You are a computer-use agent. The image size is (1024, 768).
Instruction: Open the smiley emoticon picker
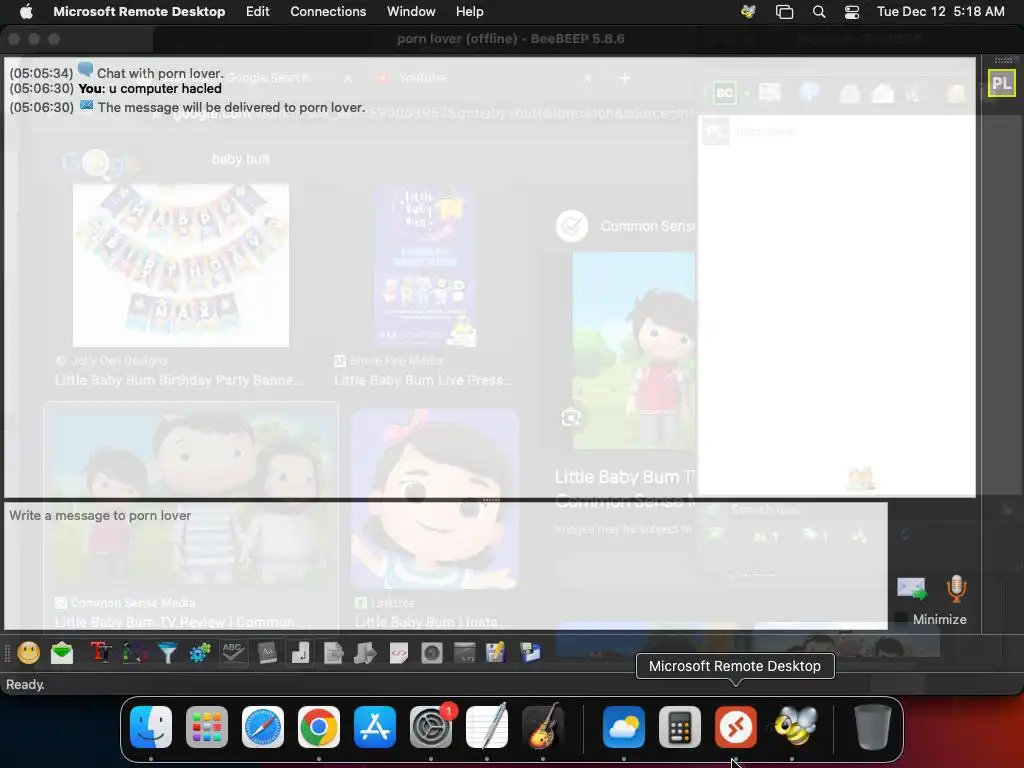click(x=28, y=652)
